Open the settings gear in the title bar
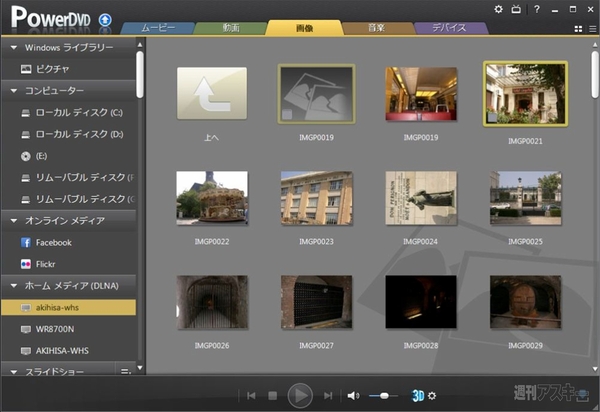The height and width of the screenshot is (412, 600). (x=498, y=9)
